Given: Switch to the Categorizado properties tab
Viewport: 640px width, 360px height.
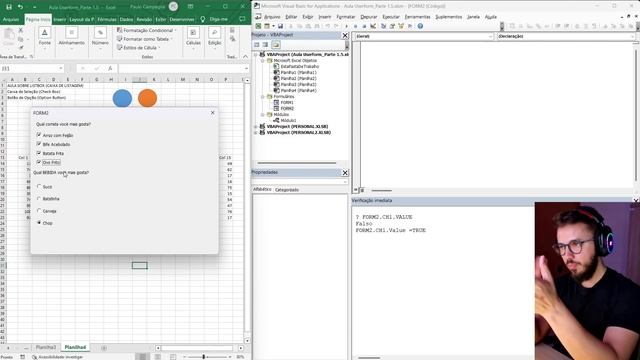Looking at the screenshot, I should tap(287, 190).
